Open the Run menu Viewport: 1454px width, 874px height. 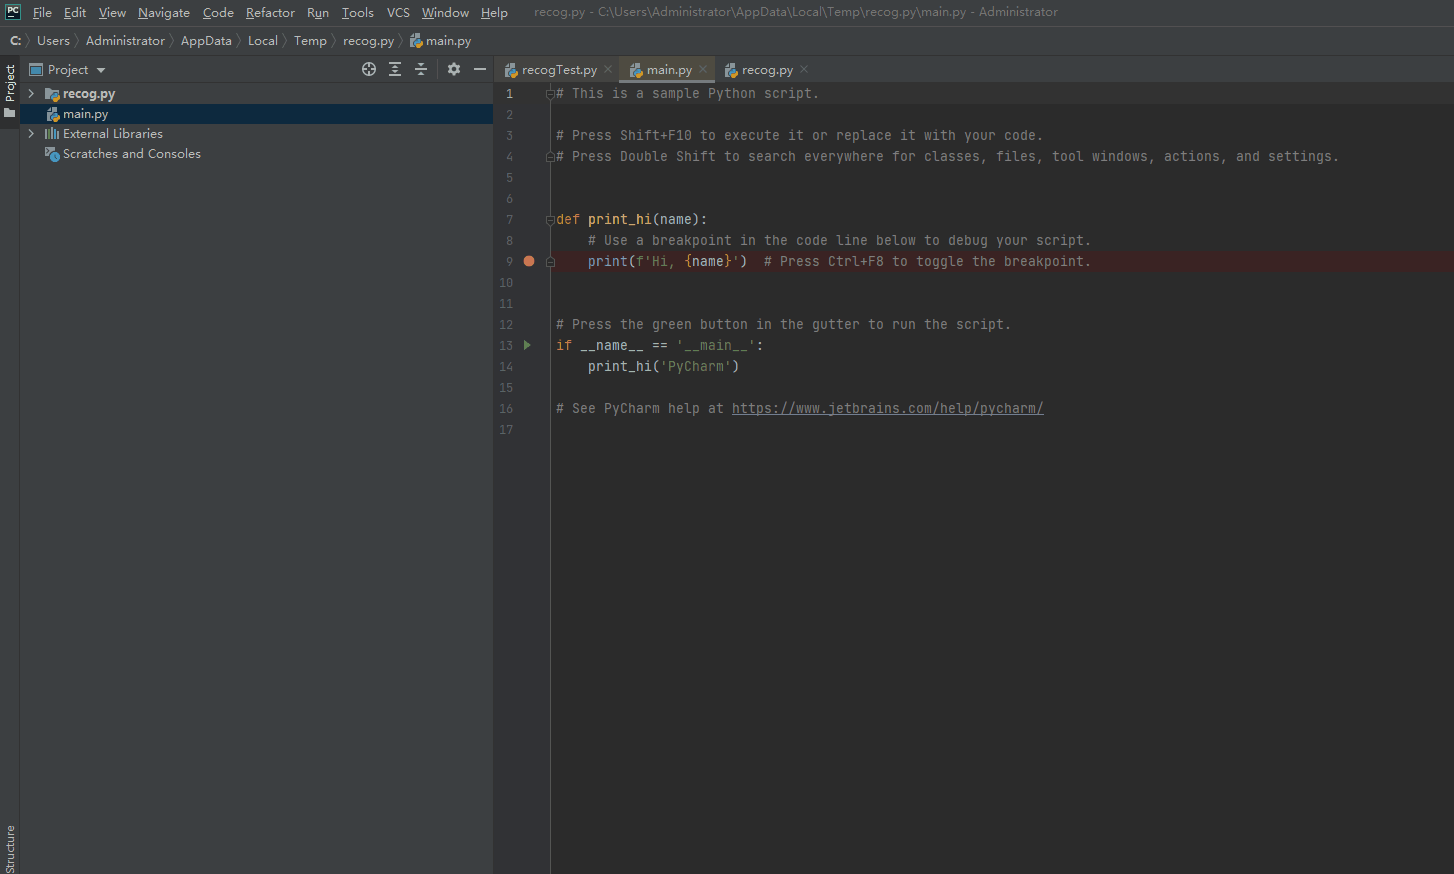[x=318, y=12]
